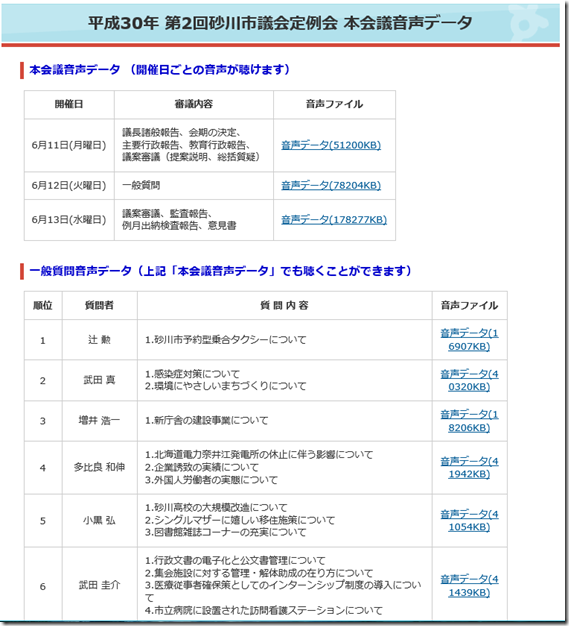Open the June 11 audio file link (51200KB)
Viewport: 569px width, 626px height.
[x=331, y=145]
